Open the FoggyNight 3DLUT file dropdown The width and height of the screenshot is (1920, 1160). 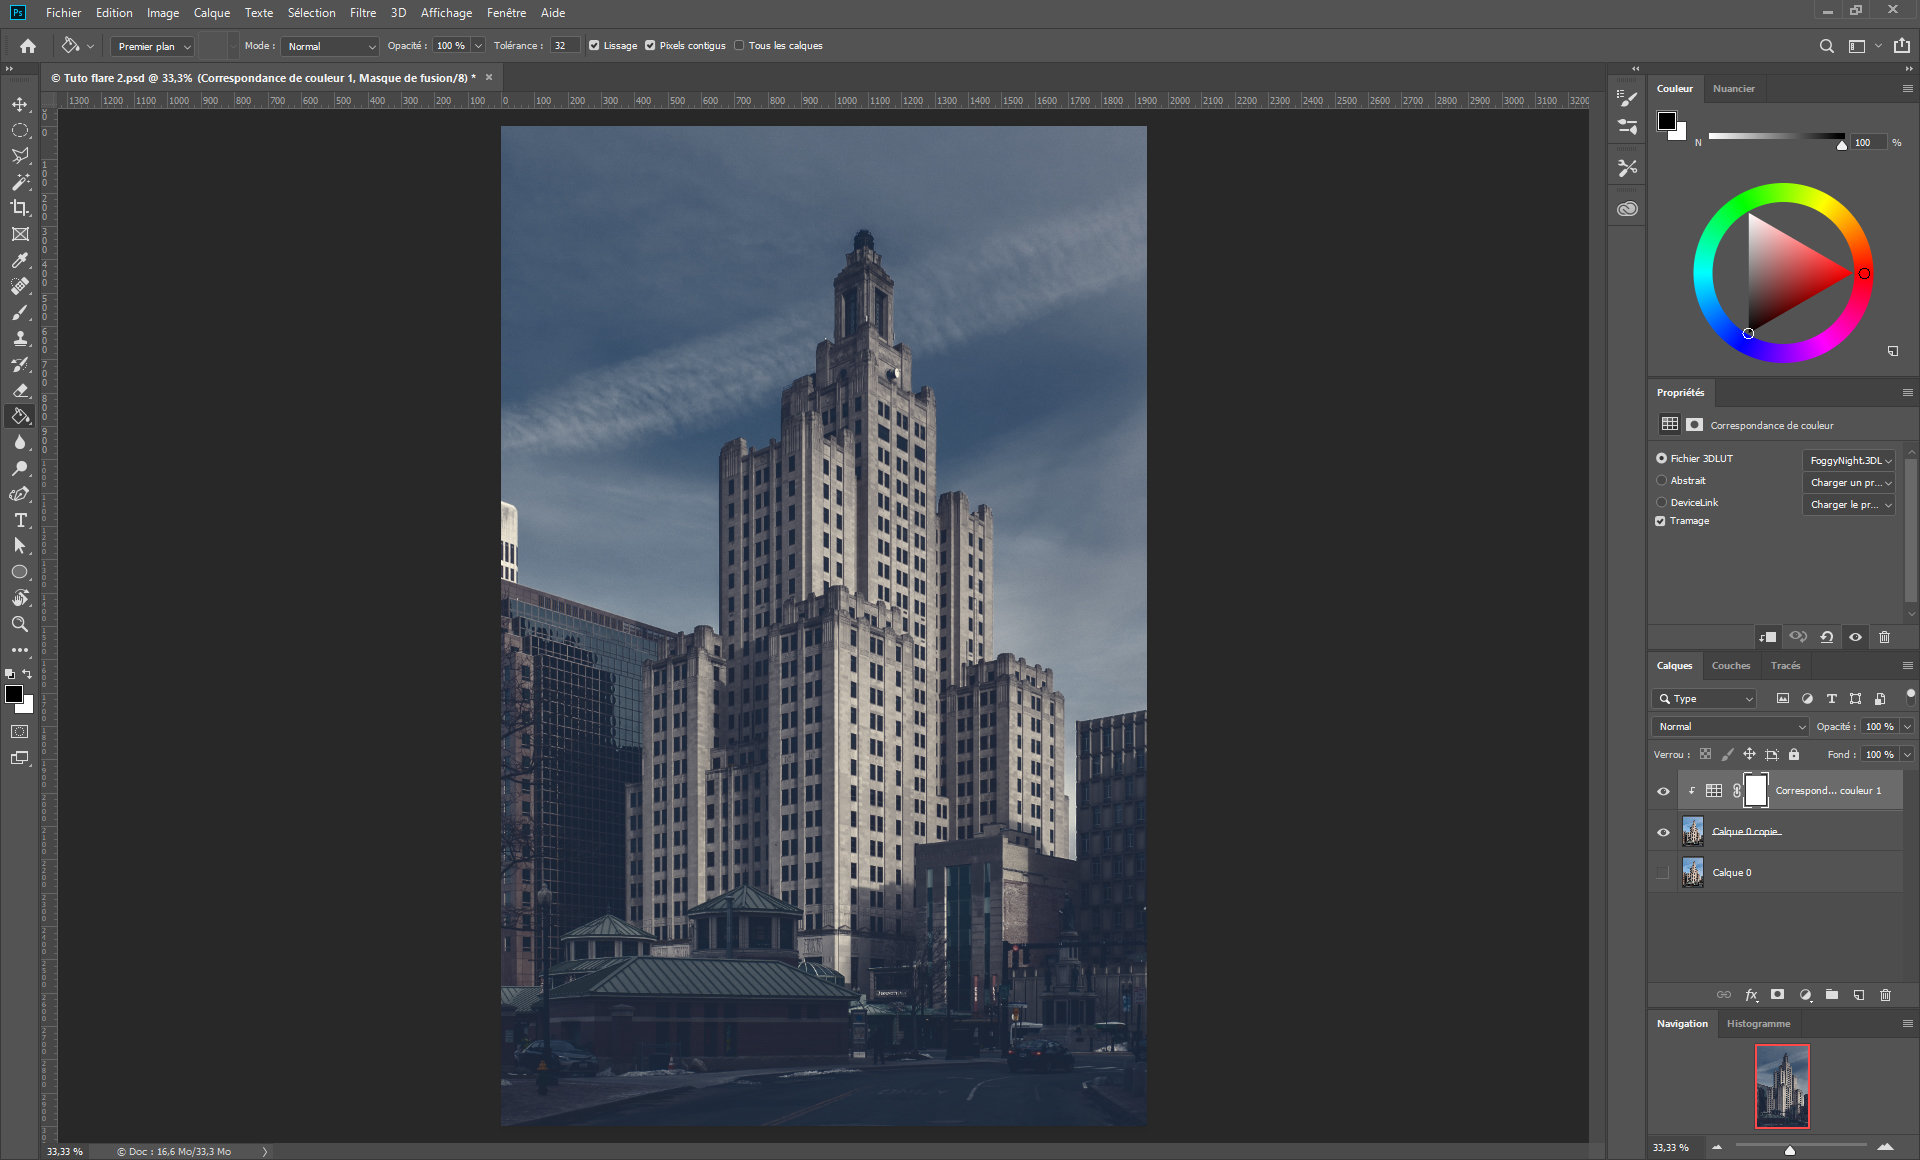(x=1849, y=460)
